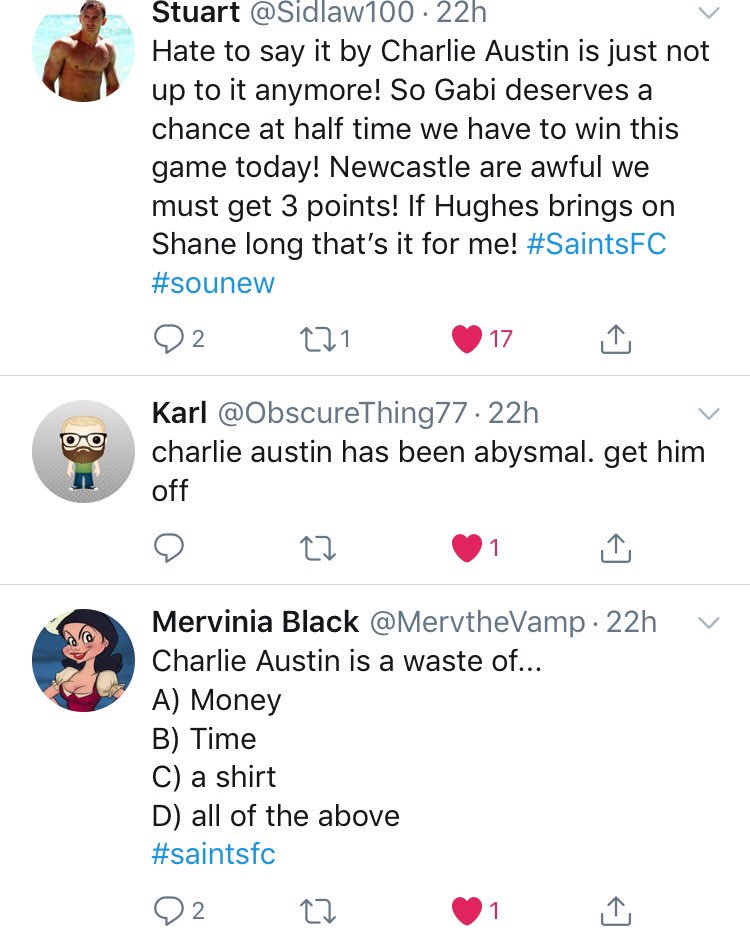This screenshot has width=750, height=940.
Task: Share Karl's tweet
Action: pos(616,548)
